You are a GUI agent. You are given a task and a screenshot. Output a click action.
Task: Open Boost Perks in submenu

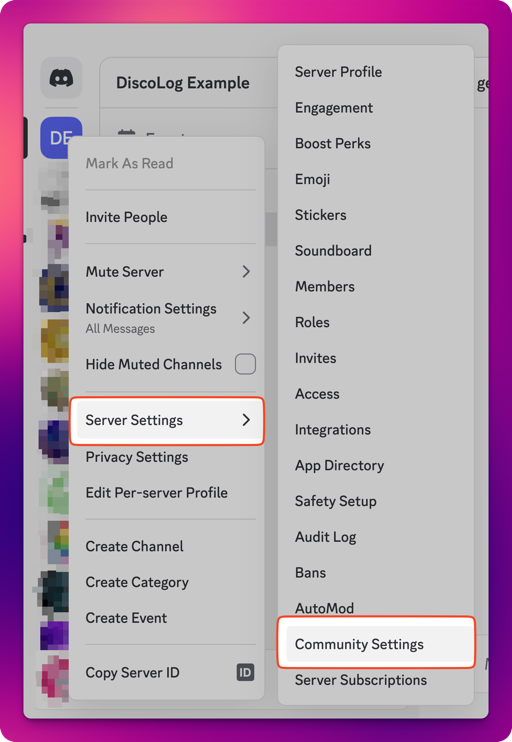pos(376,143)
